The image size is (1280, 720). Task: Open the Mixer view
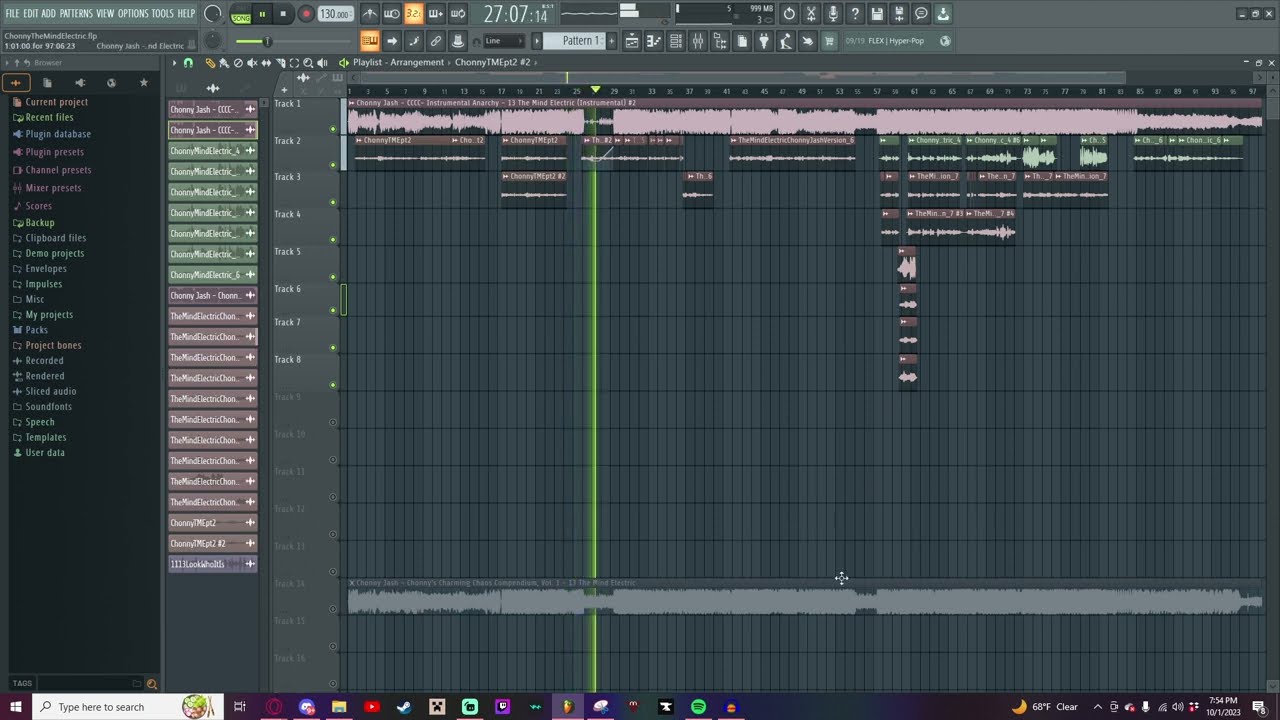(x=698, y=41)
